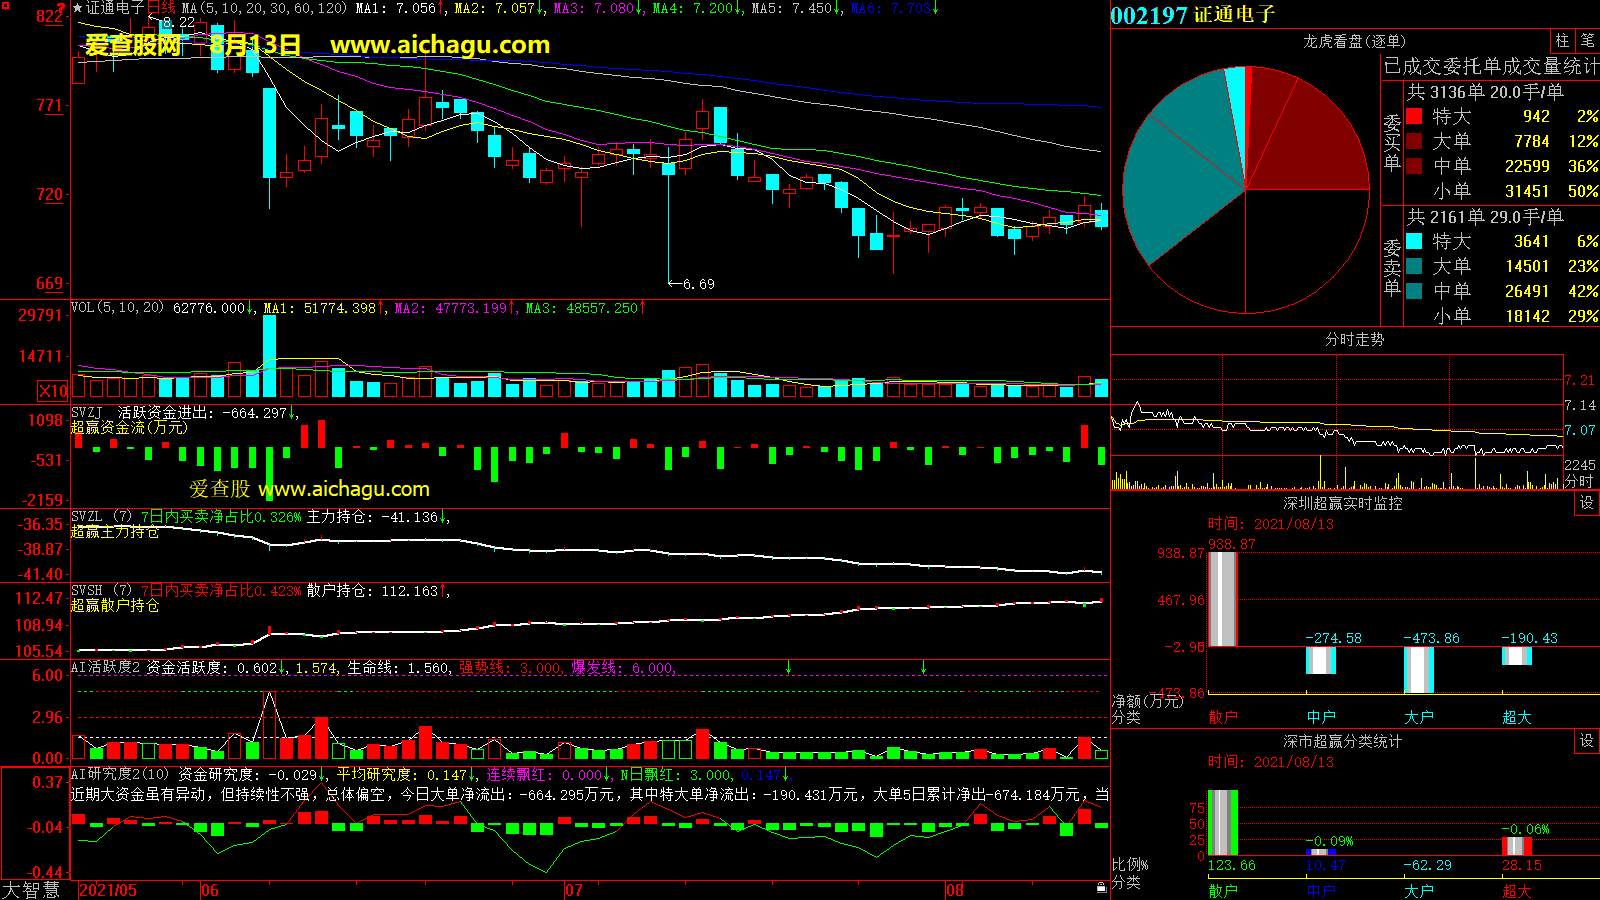
Task: Click the 大智慧 logo at bottom left
Action: click(x=32, y=890)
